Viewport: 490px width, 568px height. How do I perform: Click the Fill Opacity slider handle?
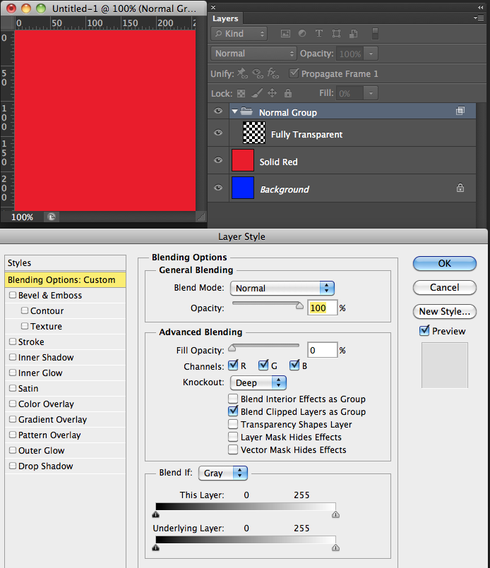232,348
